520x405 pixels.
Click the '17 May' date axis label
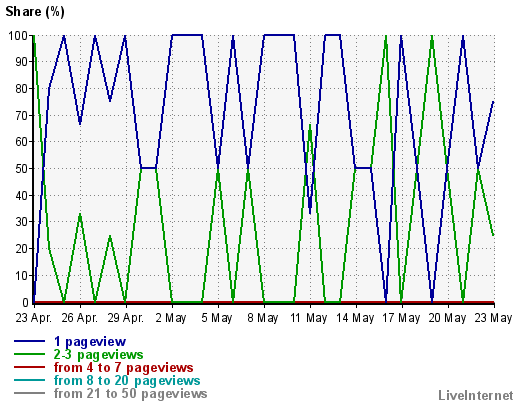pos(401,318)
